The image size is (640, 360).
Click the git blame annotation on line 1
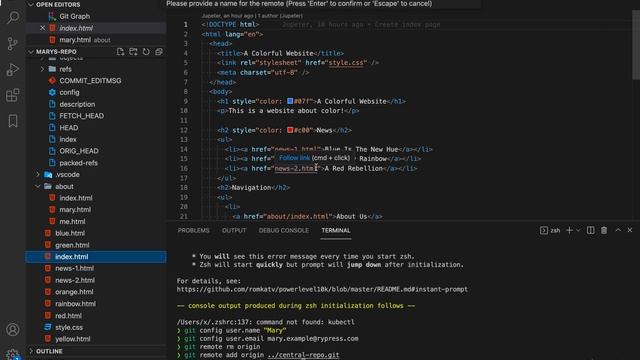click(361, 24)
